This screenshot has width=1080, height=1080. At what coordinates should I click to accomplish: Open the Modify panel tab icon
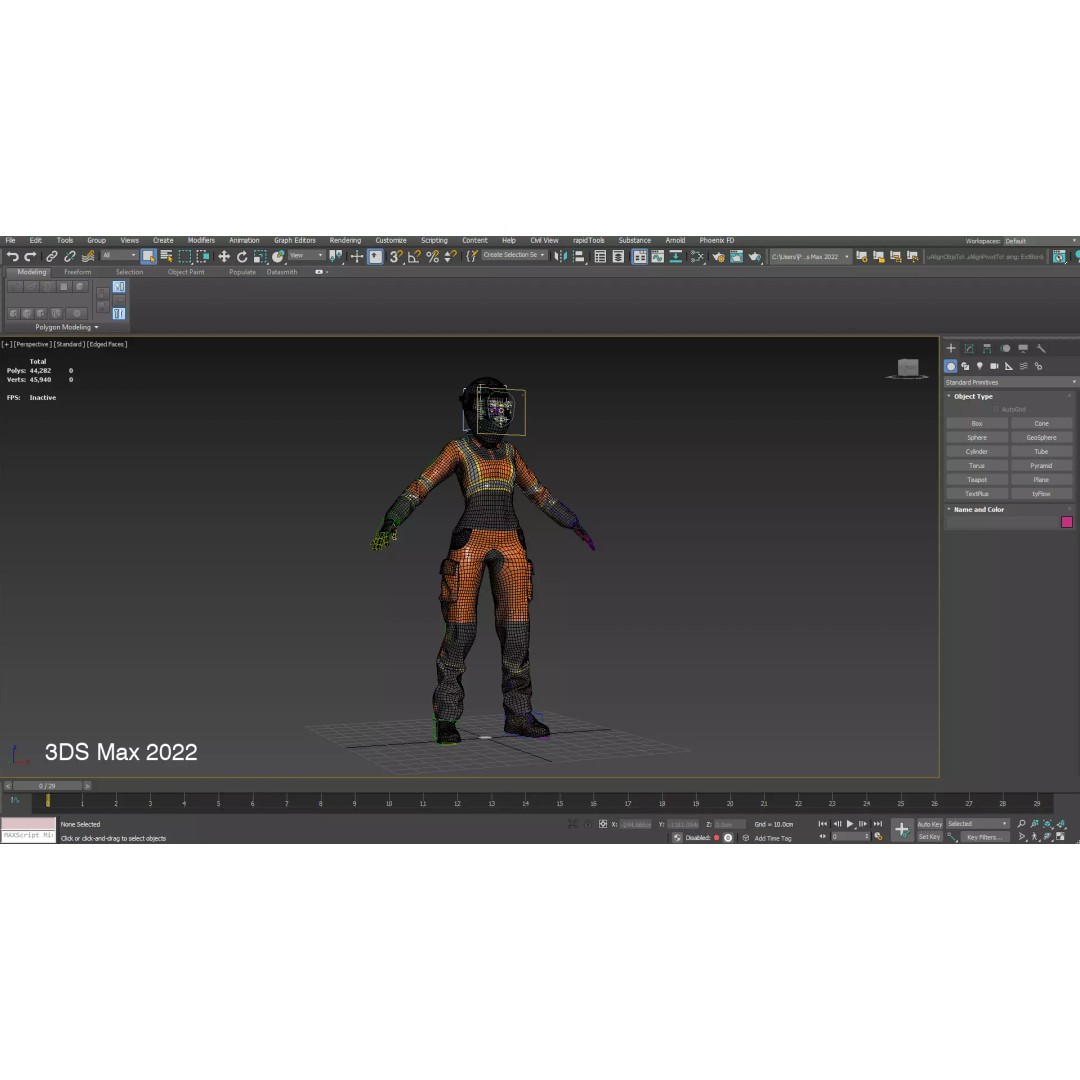[x=969, y=349]
